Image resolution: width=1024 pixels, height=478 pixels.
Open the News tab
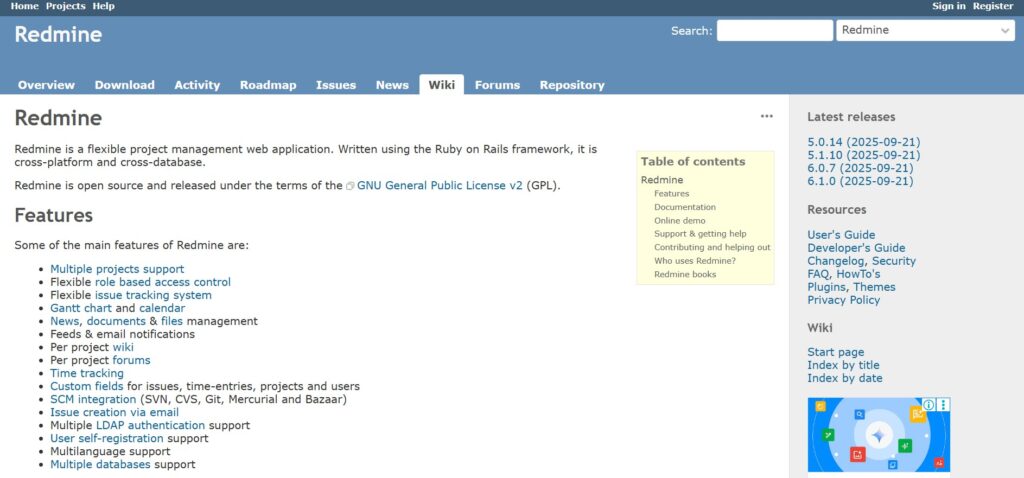392,85
